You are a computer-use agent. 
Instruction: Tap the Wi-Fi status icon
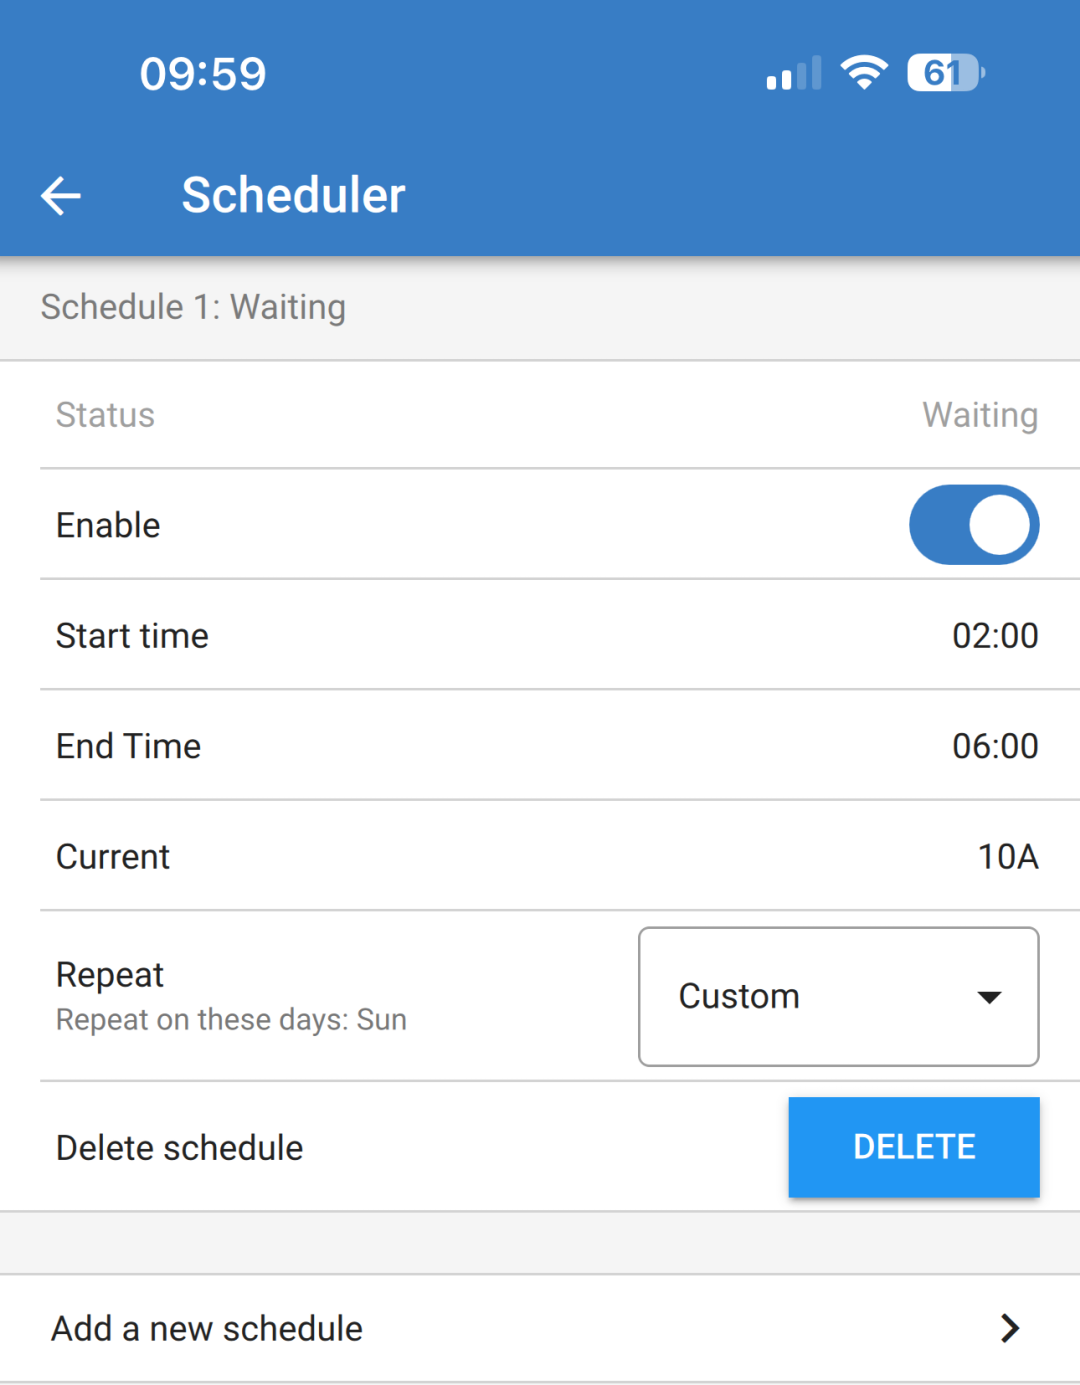tap(864, 72)
